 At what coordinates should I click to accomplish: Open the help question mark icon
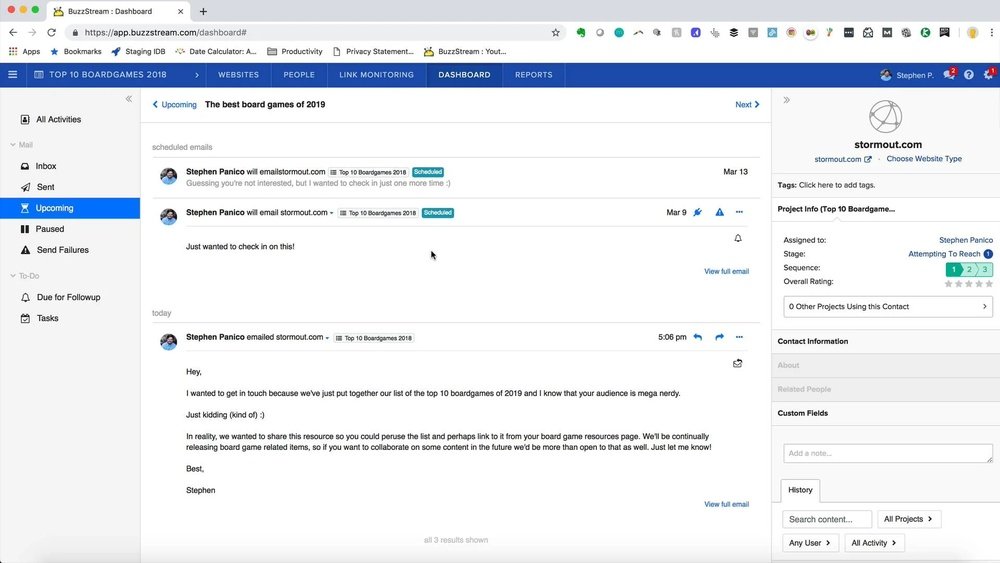coord(969,75)
